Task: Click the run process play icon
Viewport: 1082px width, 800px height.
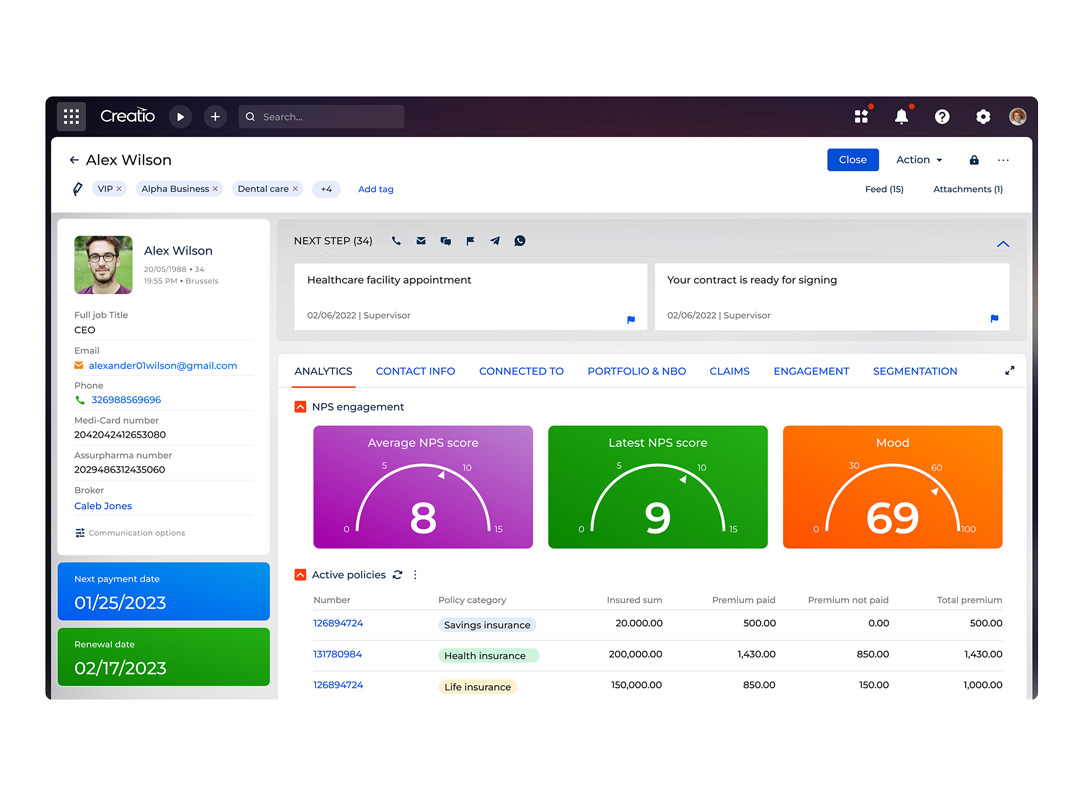Action: pyautogui.click(x=180, y=117)
